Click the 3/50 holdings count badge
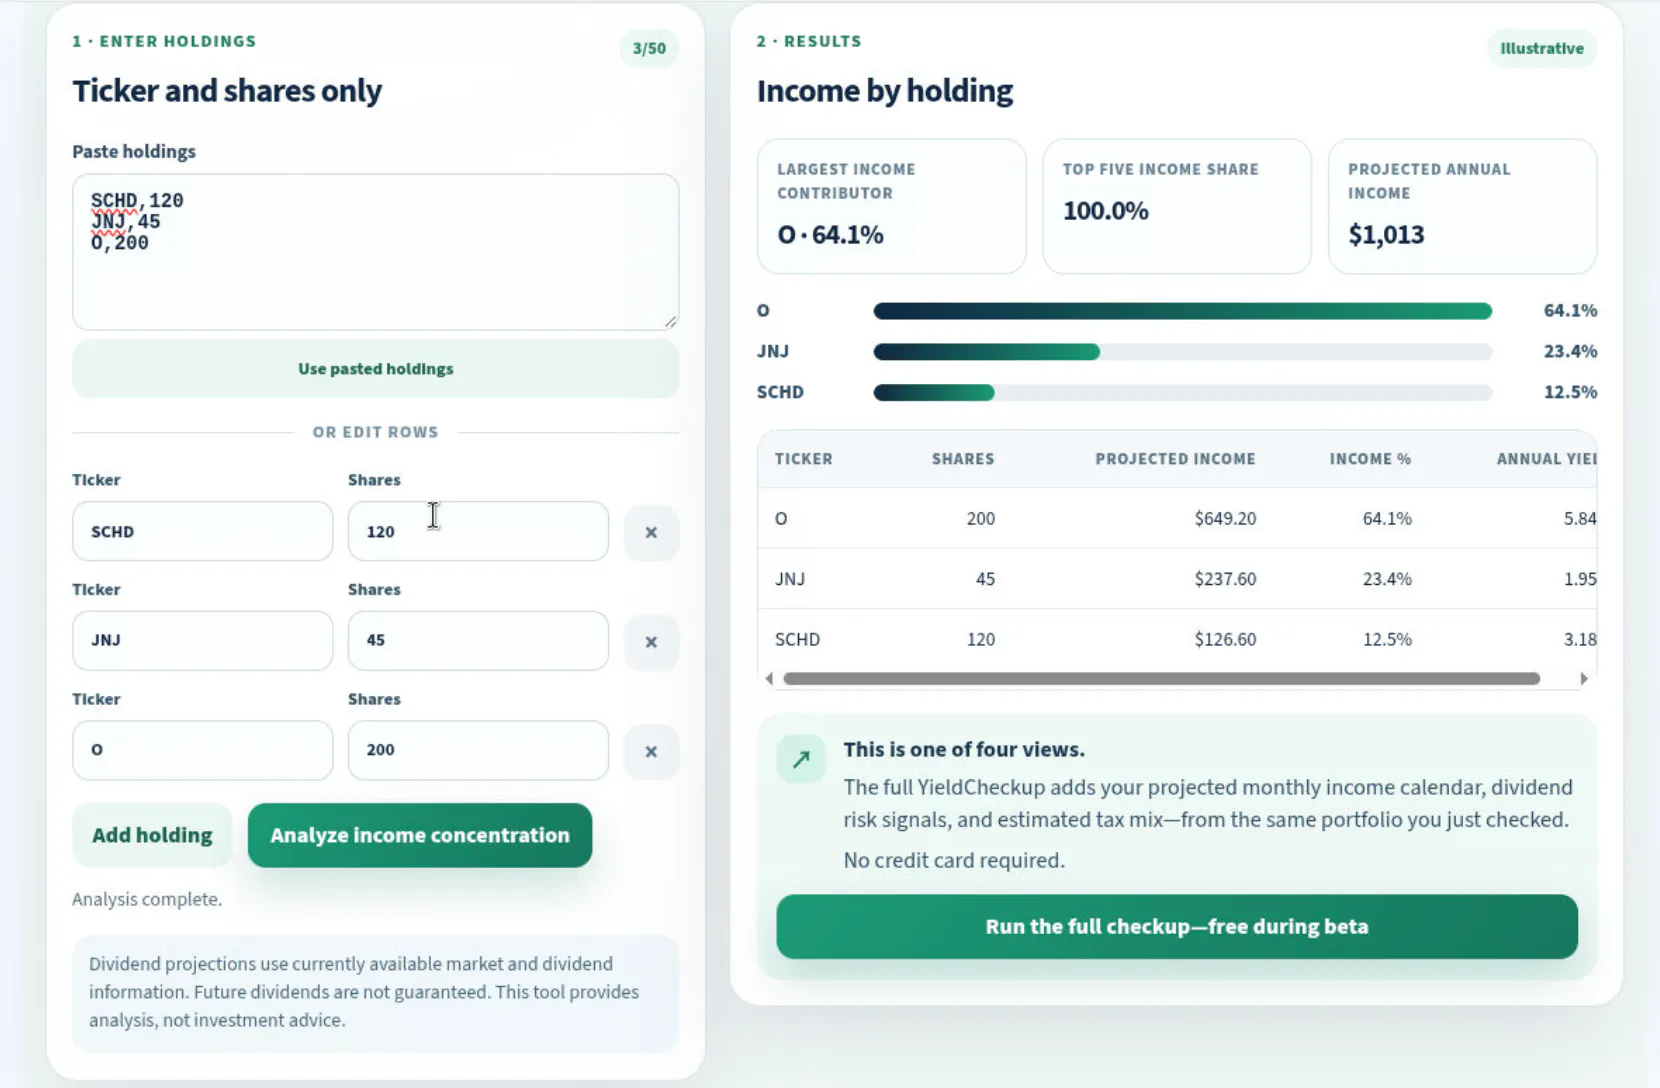Viewport: 1660px width, 1088px height. [649, 48]
